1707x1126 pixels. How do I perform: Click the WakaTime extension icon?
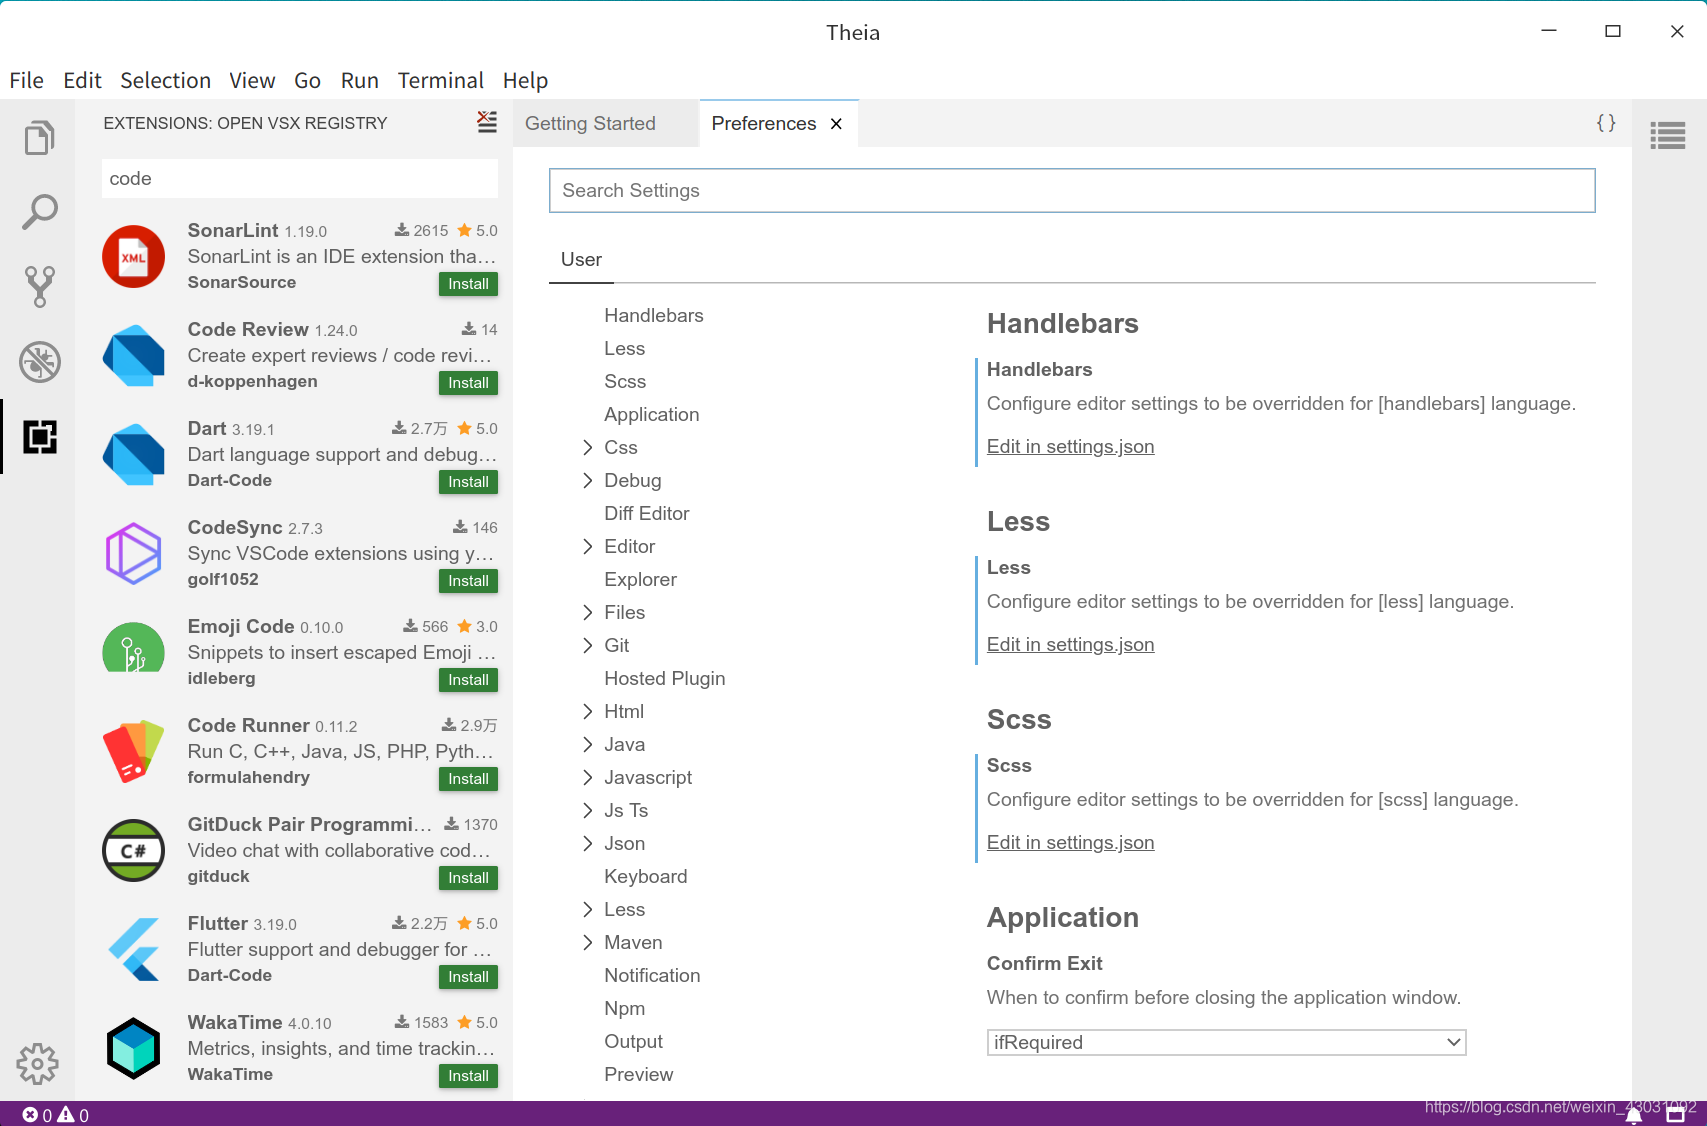[133, 1048]
